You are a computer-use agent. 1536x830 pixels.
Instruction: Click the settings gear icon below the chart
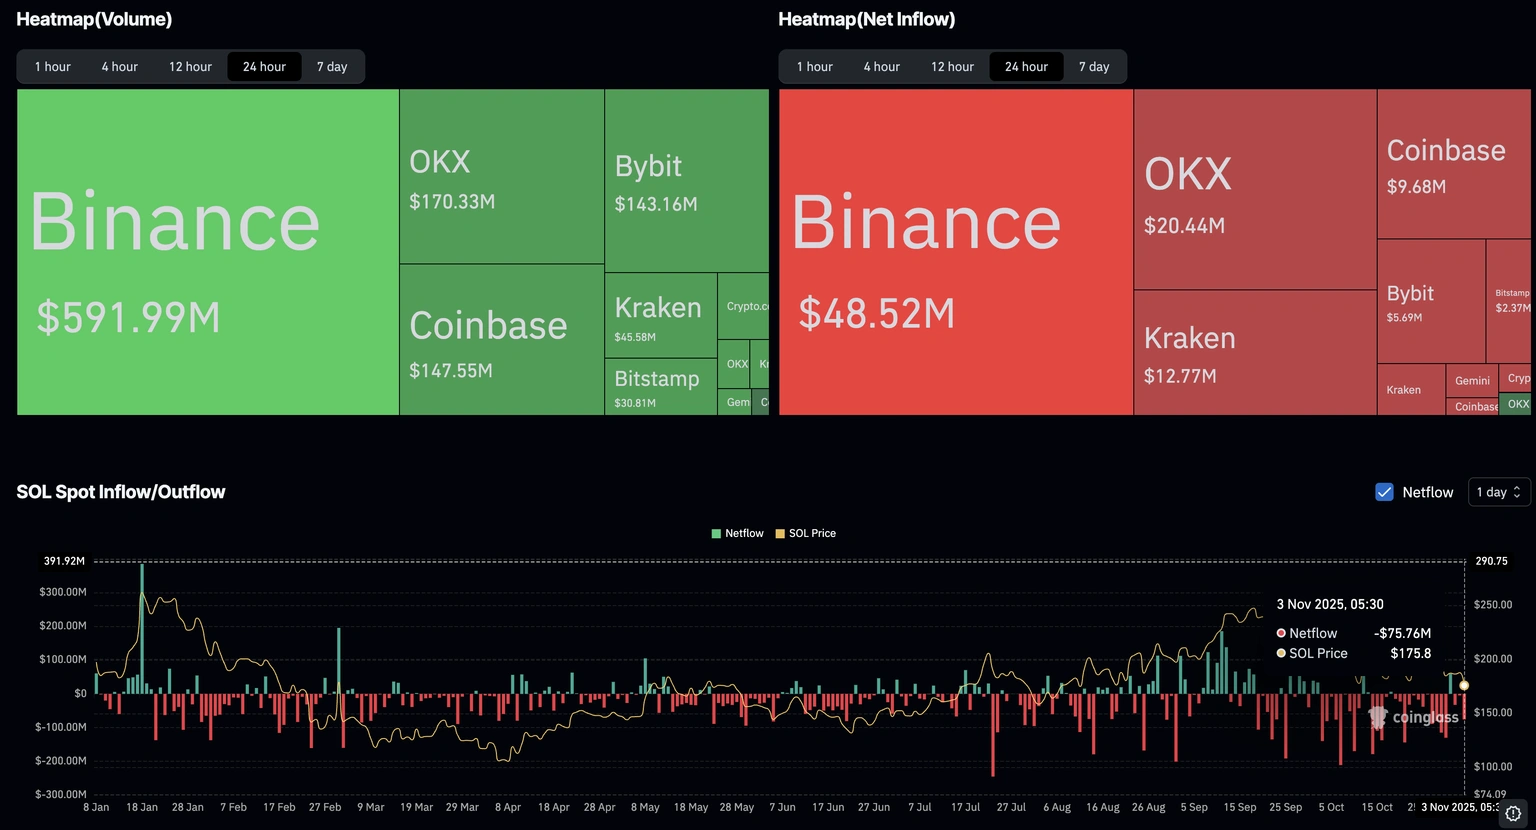point(1513,813)
